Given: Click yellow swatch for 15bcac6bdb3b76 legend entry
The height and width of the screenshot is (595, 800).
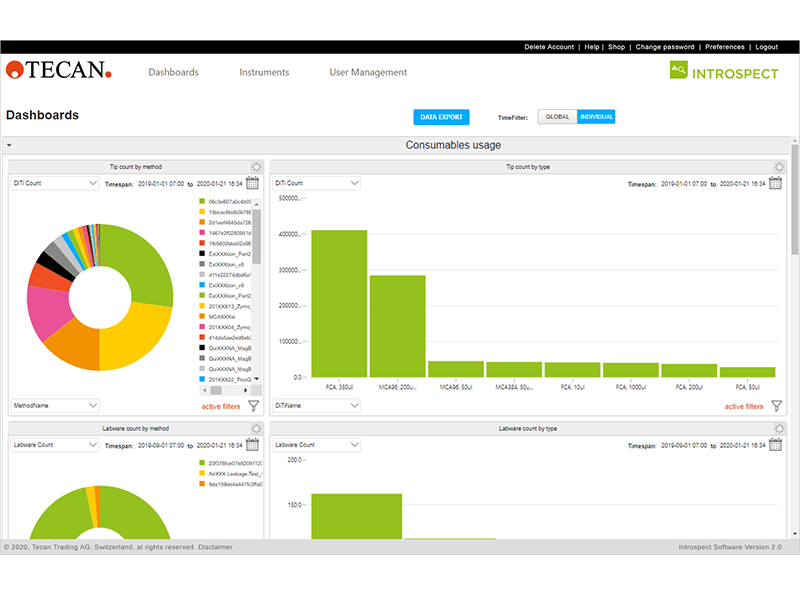Looking at the screenshot, I should click(x=202, y=212).
